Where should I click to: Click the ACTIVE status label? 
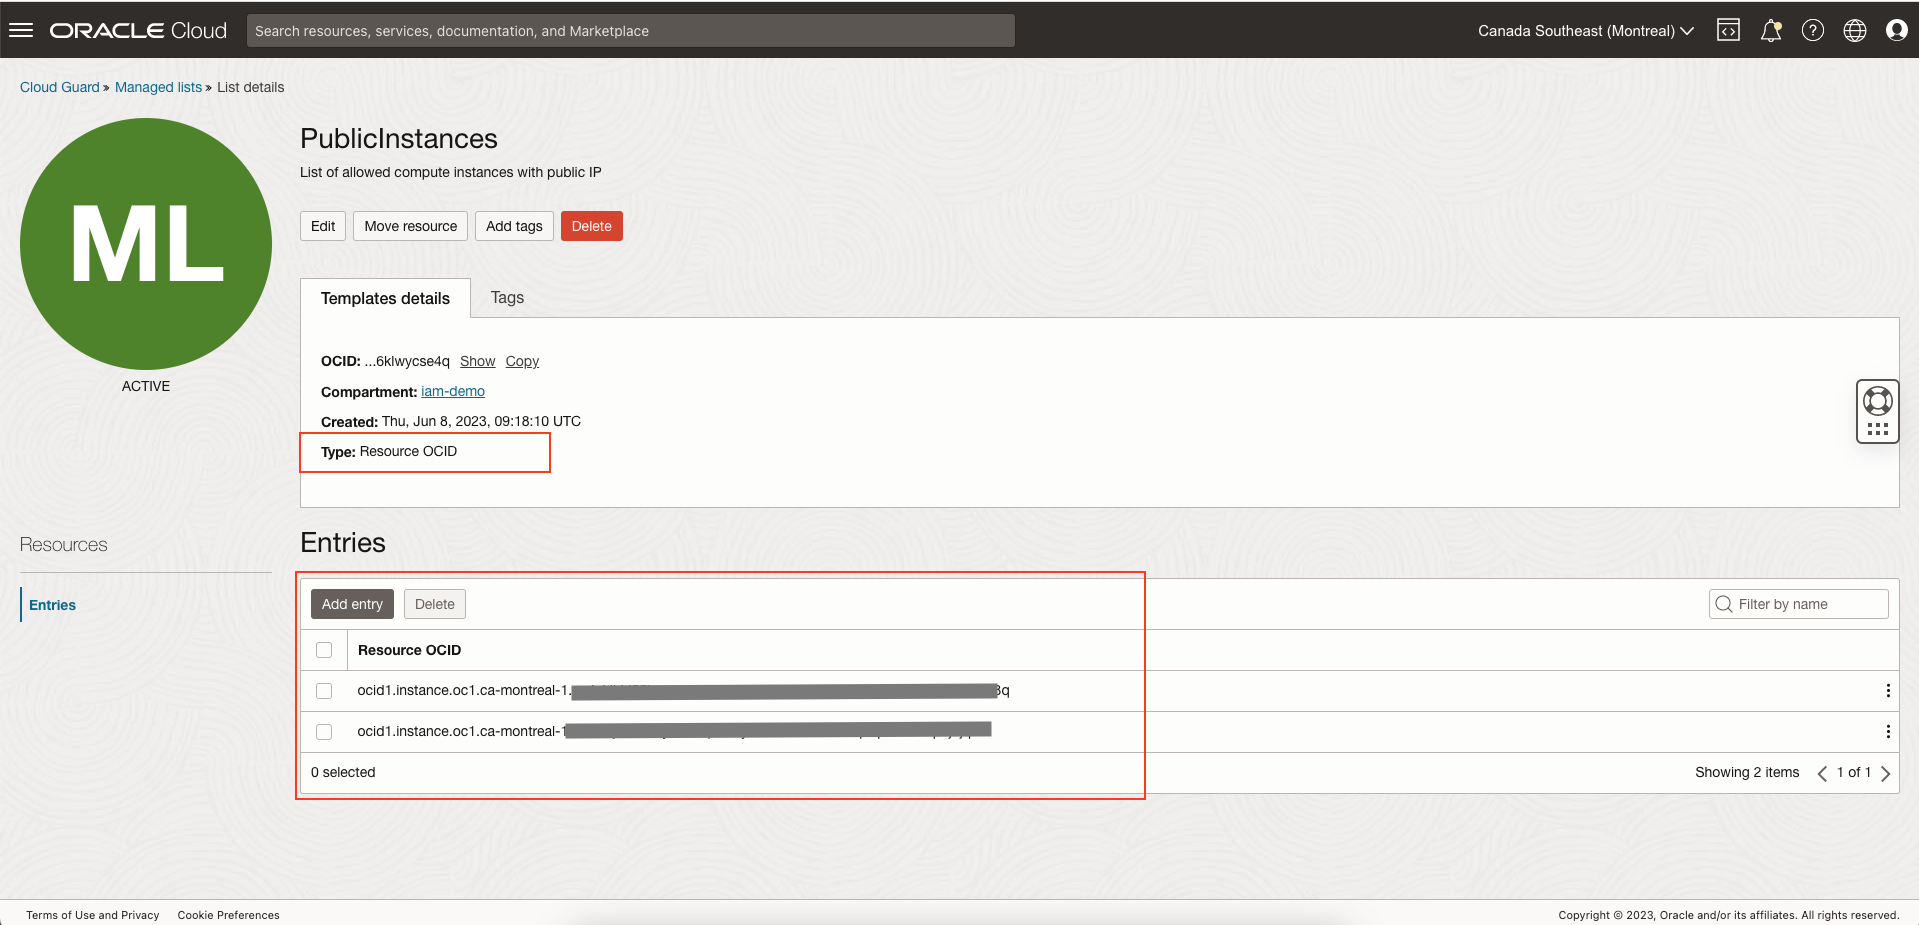click(x=146, y=386)
